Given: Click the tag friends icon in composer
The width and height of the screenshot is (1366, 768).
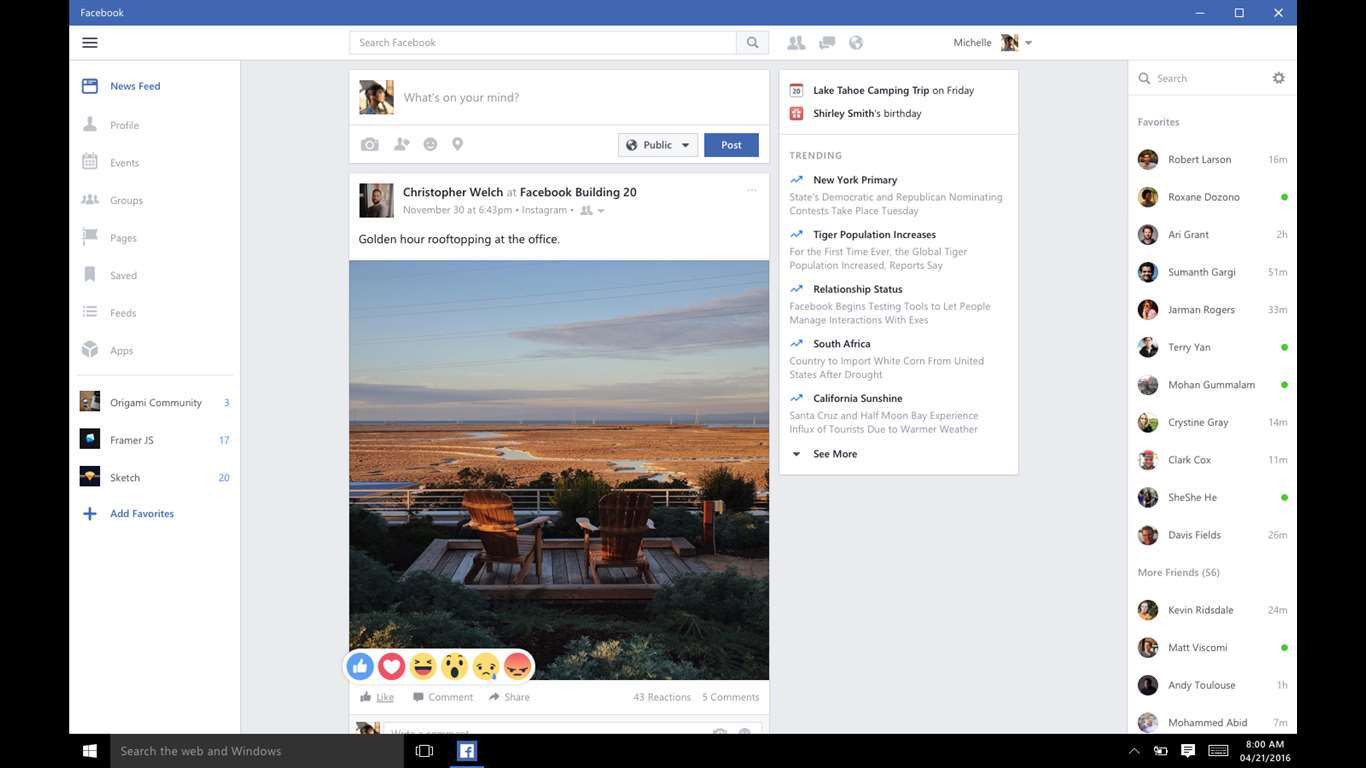Looking at the screenshot, I should click(x=401, y=145).
